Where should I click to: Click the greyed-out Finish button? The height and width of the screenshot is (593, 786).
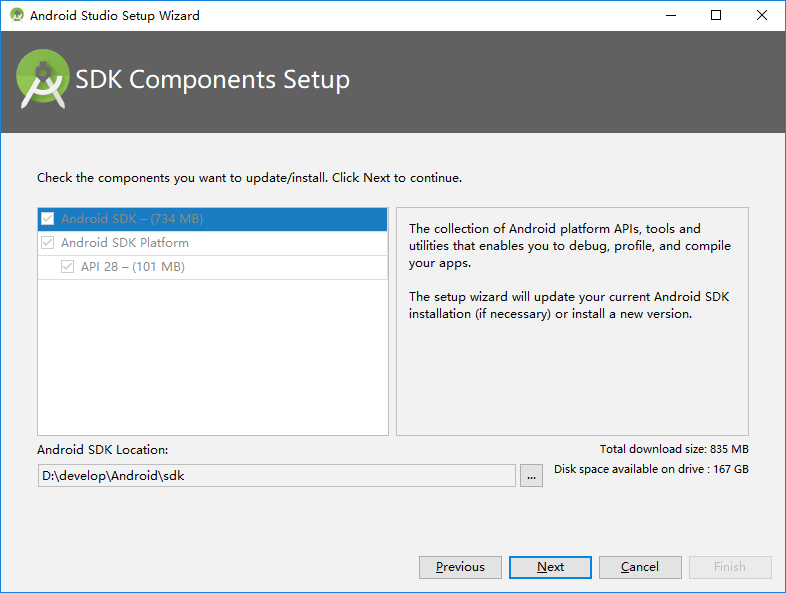coord(730,567)
